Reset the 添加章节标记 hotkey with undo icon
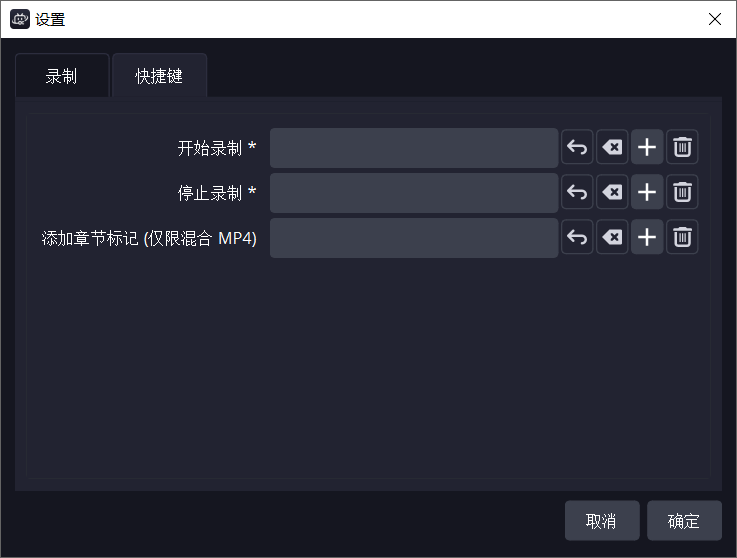Screen dimensions: 737x558 [577, 237]
